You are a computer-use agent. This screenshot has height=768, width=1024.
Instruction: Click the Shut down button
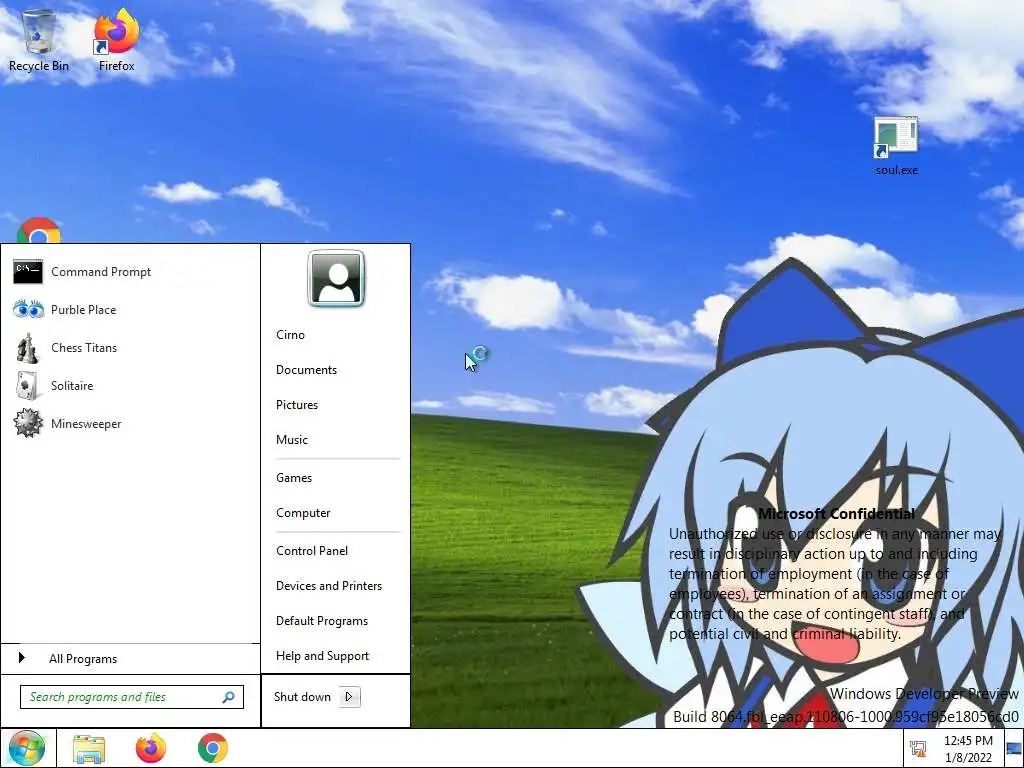(302, 697)
